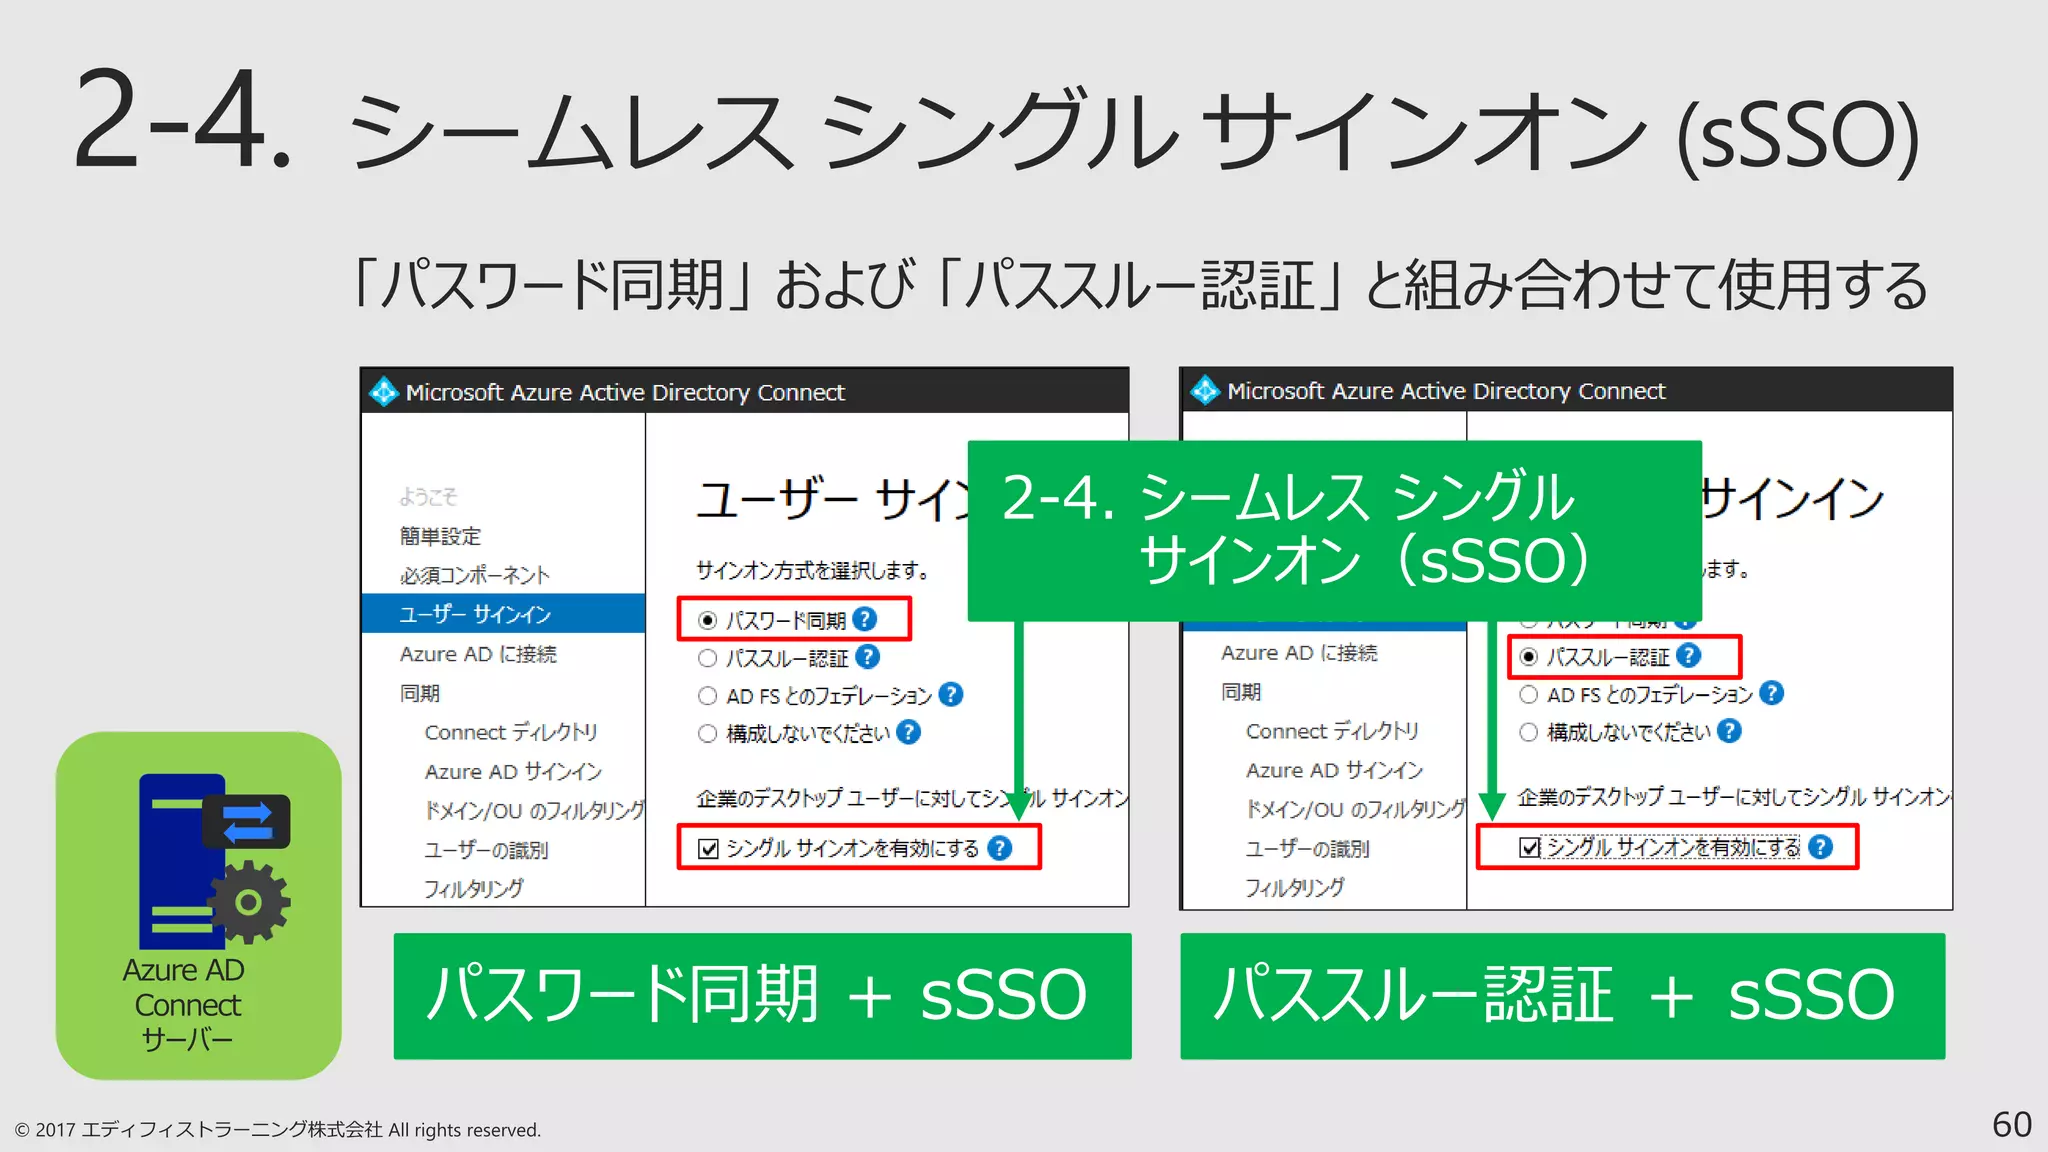The height and width of the screenshot is (1152, 2048).
Task: Go to Azure AD に接続 step in left window
Action: (478, 654)
